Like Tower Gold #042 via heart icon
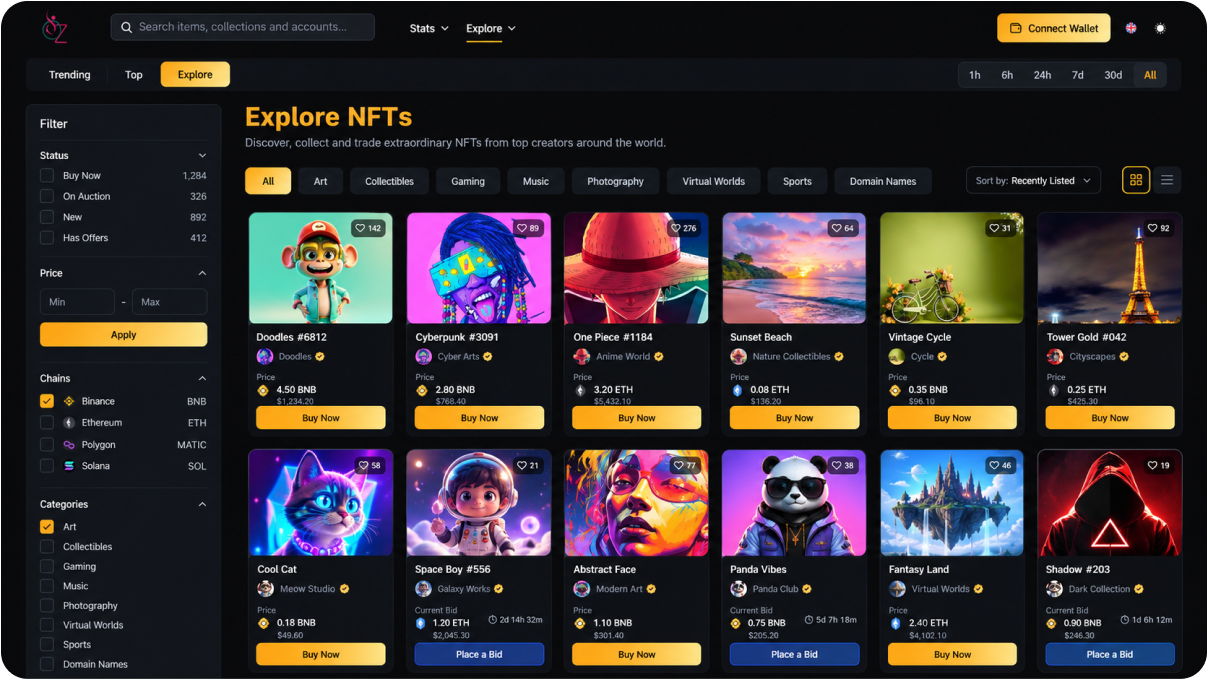1208x680 pixels. tap(1152, 228)
